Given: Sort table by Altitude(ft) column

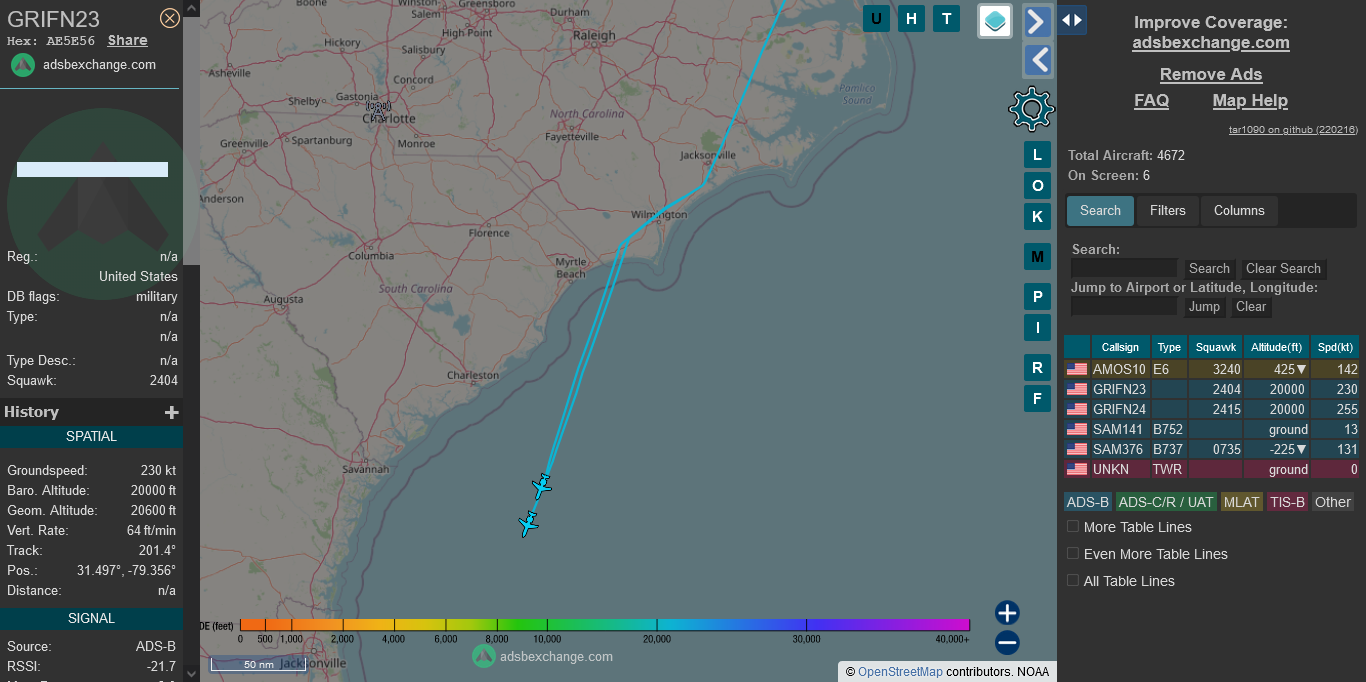Looking at the screenshot, I should coord(1277,347).
